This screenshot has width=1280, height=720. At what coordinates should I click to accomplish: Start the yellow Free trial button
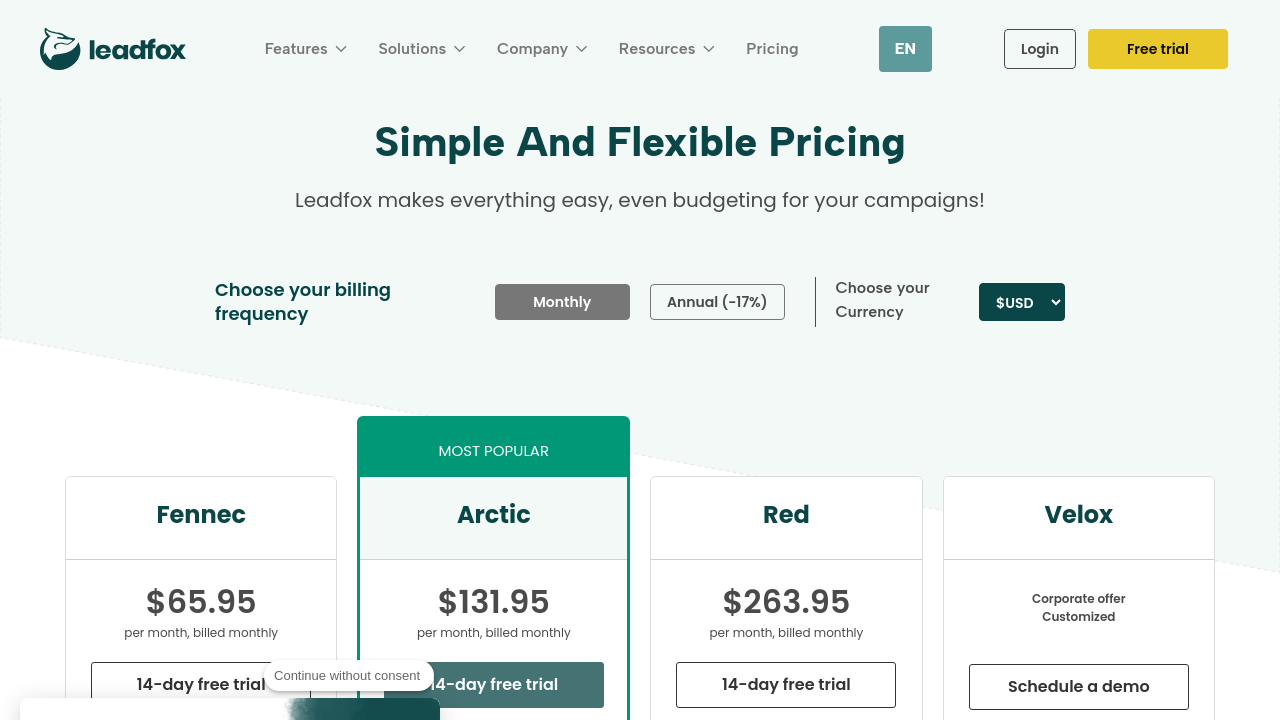(x=1157, y=49)
